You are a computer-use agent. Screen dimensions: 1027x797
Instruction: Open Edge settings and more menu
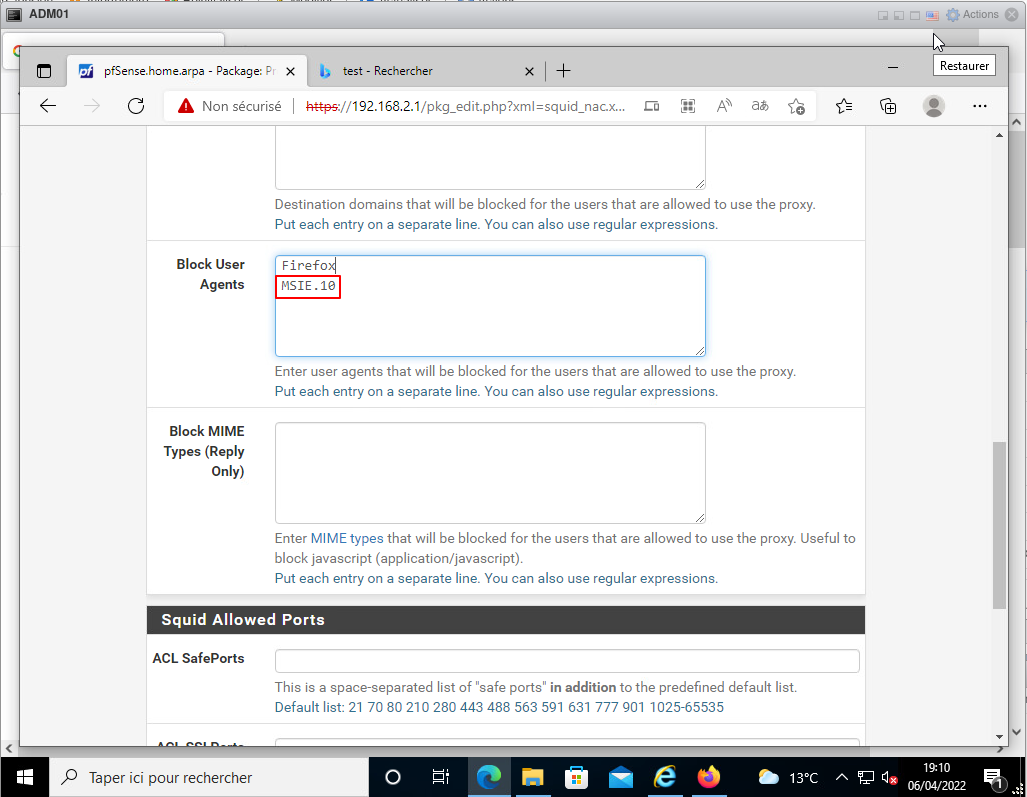click(980, 106)
